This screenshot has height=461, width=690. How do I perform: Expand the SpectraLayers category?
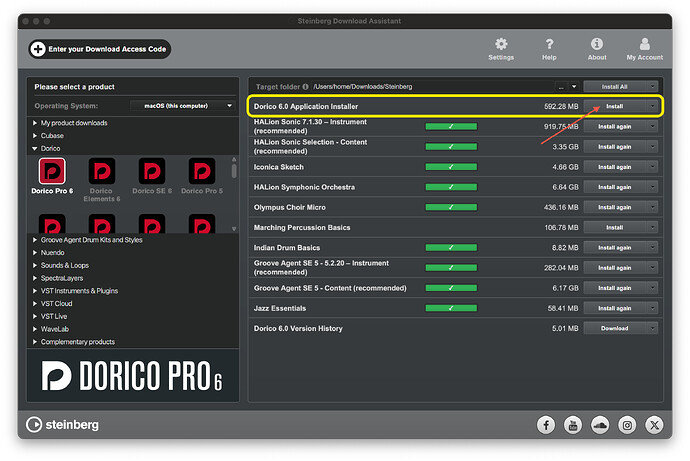[35, 278]
